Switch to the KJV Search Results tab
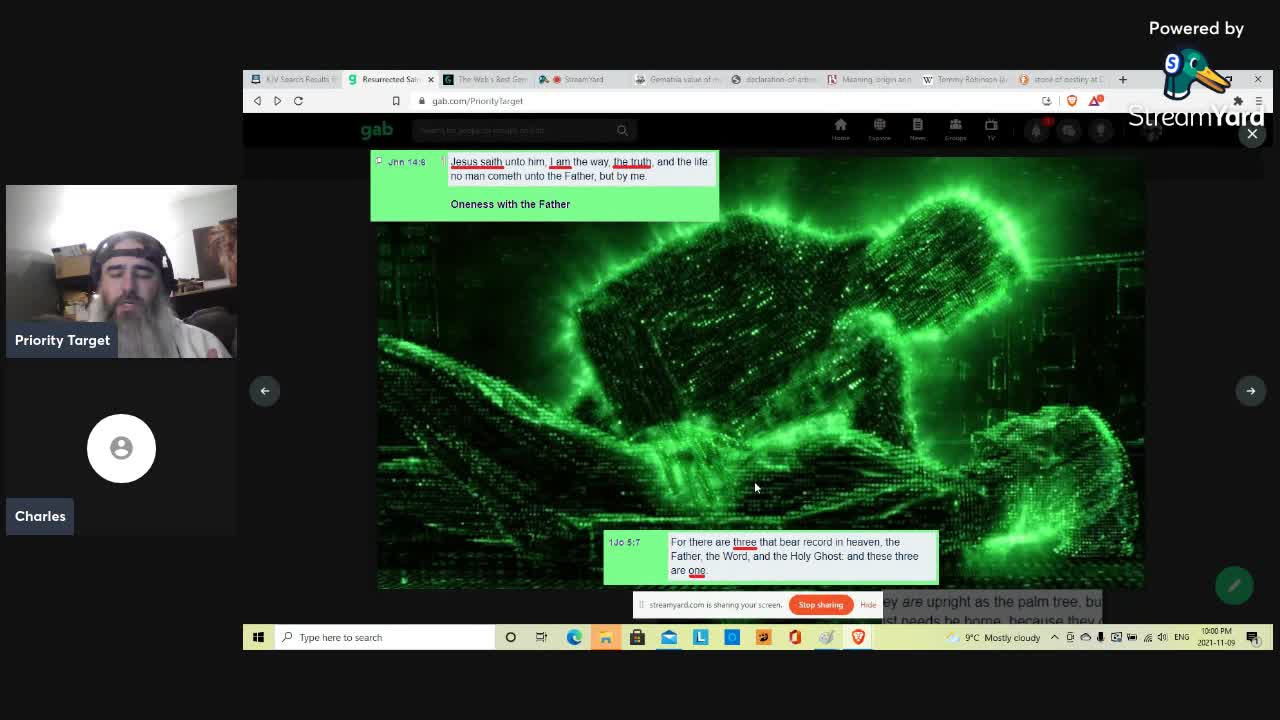The height and width of the screenshot is (720, 1280). [295, 79]
